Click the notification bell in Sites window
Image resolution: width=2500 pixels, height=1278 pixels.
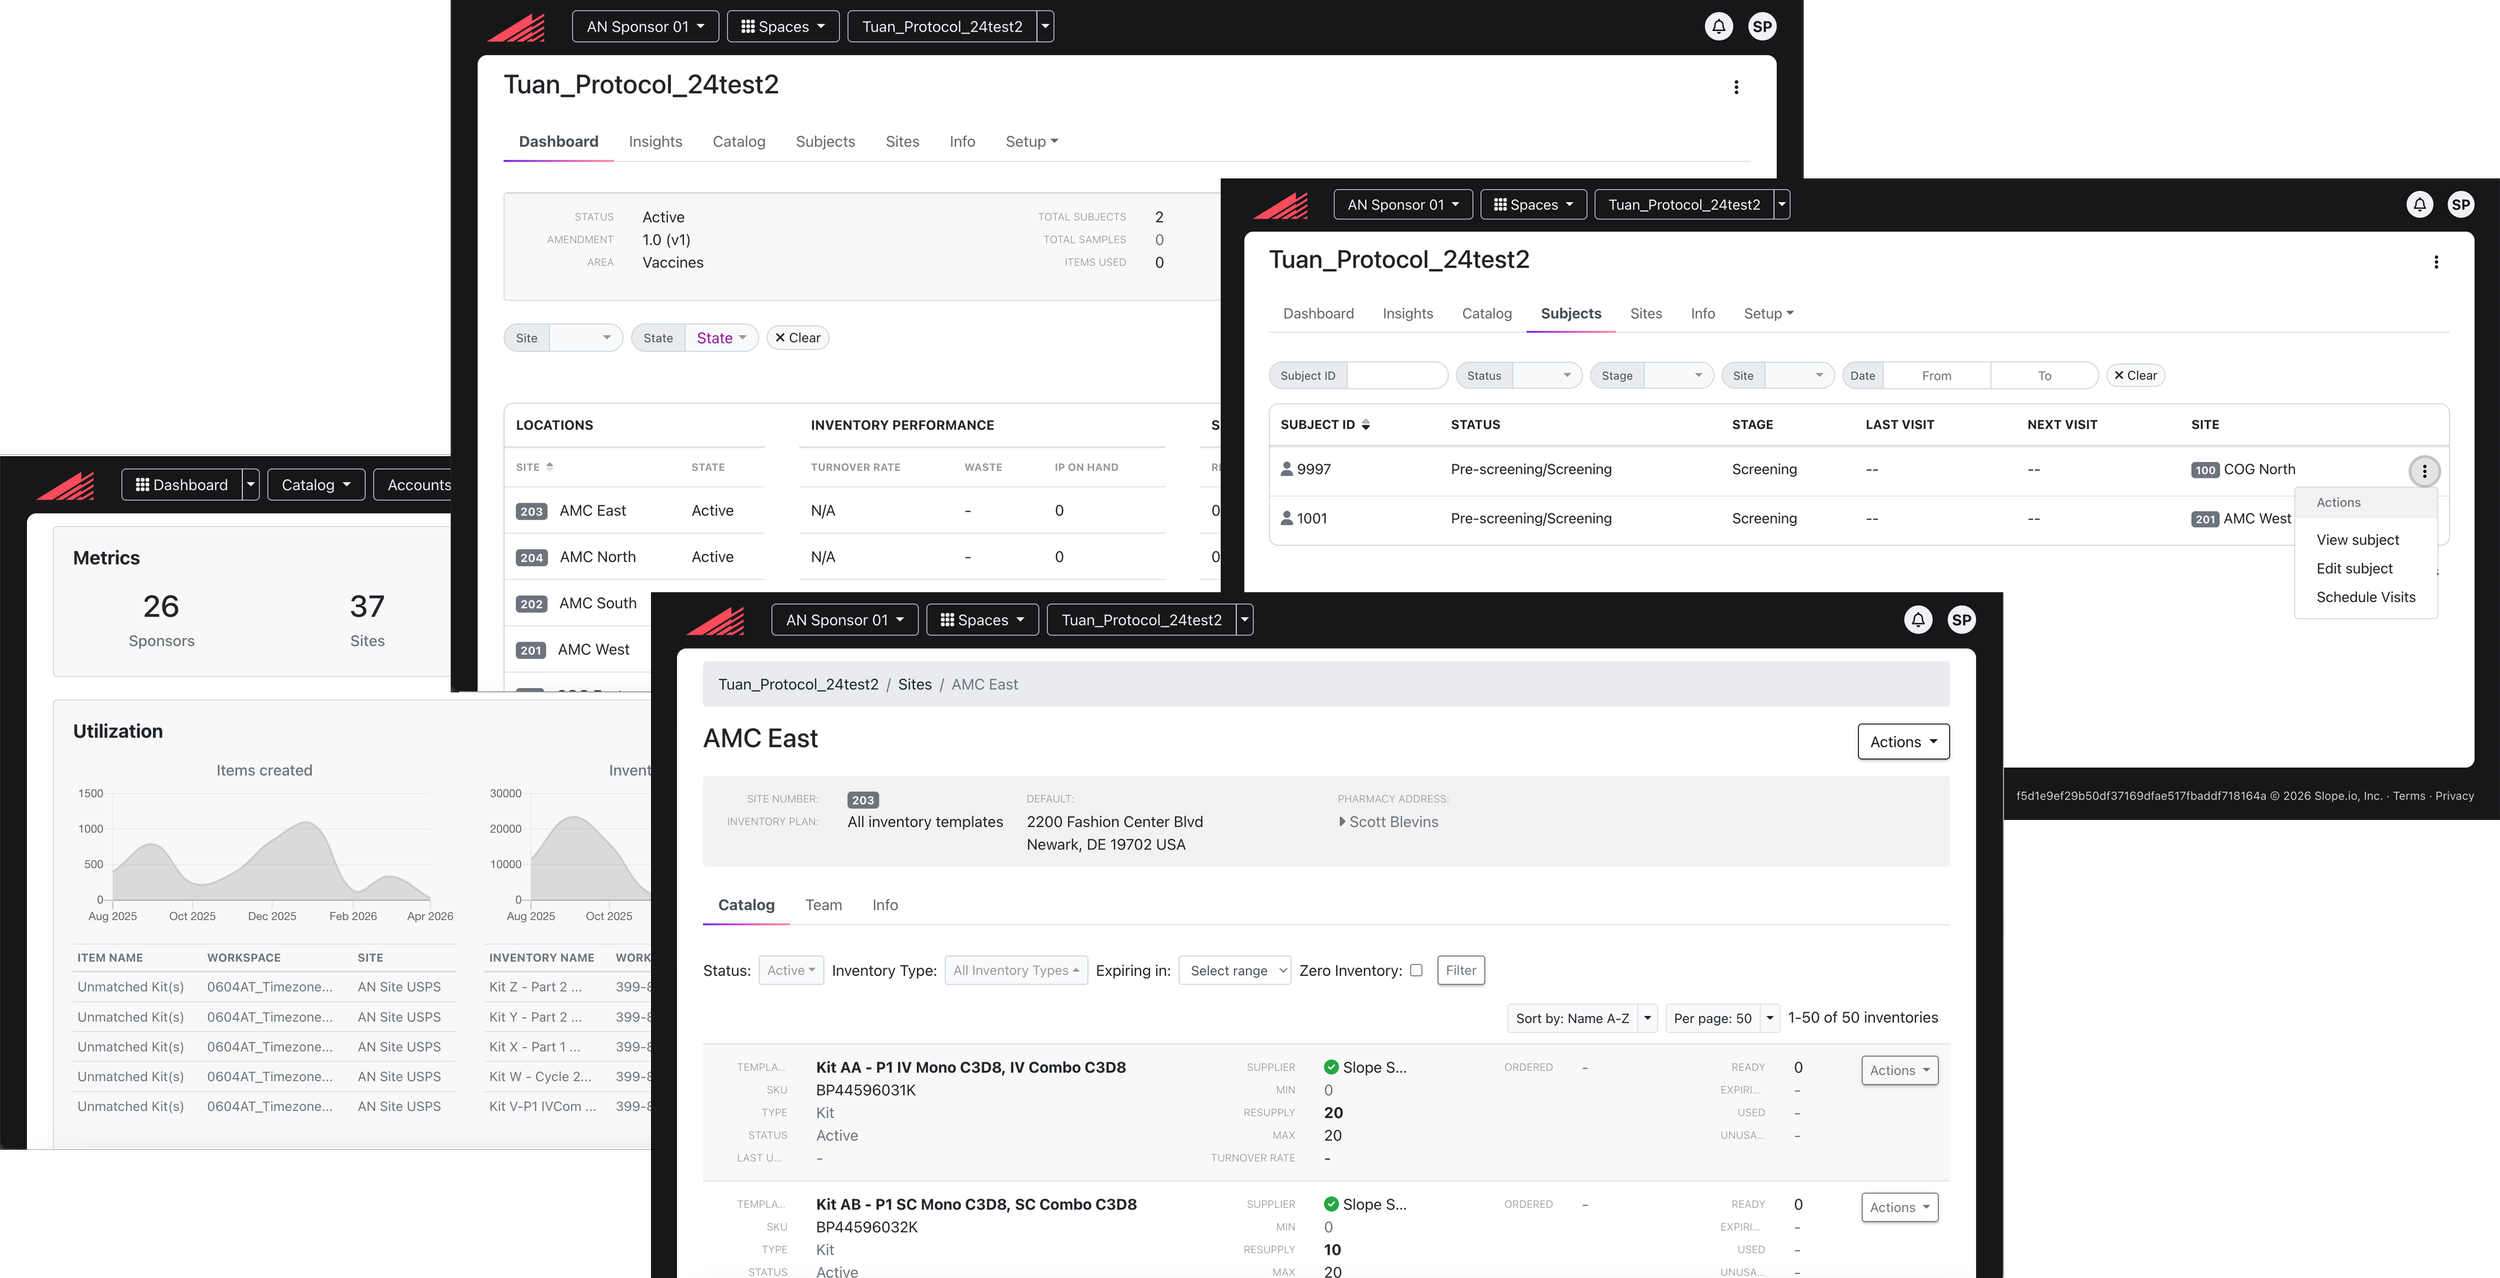pos(1917,620)
